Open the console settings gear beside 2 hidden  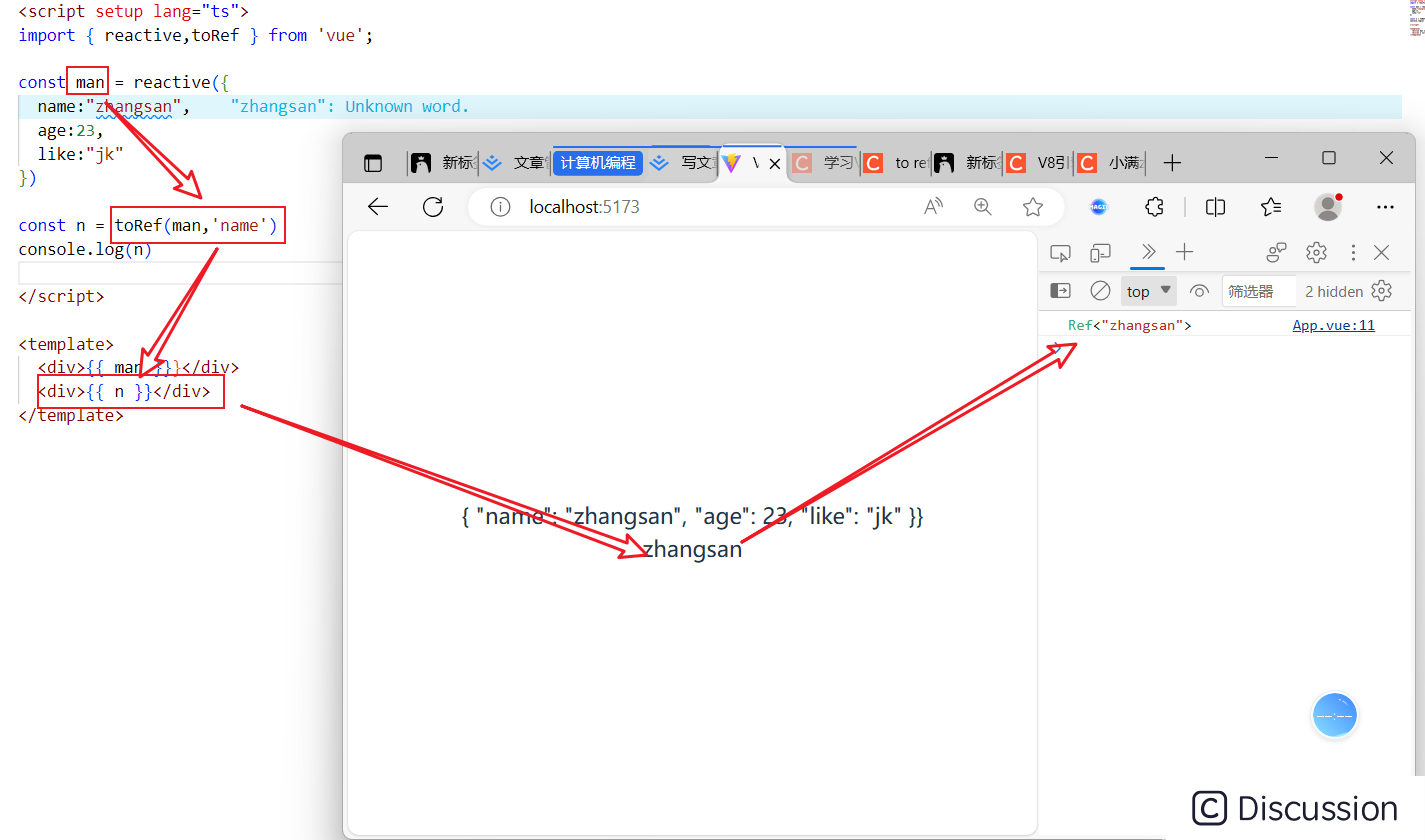coord(1381,290)
